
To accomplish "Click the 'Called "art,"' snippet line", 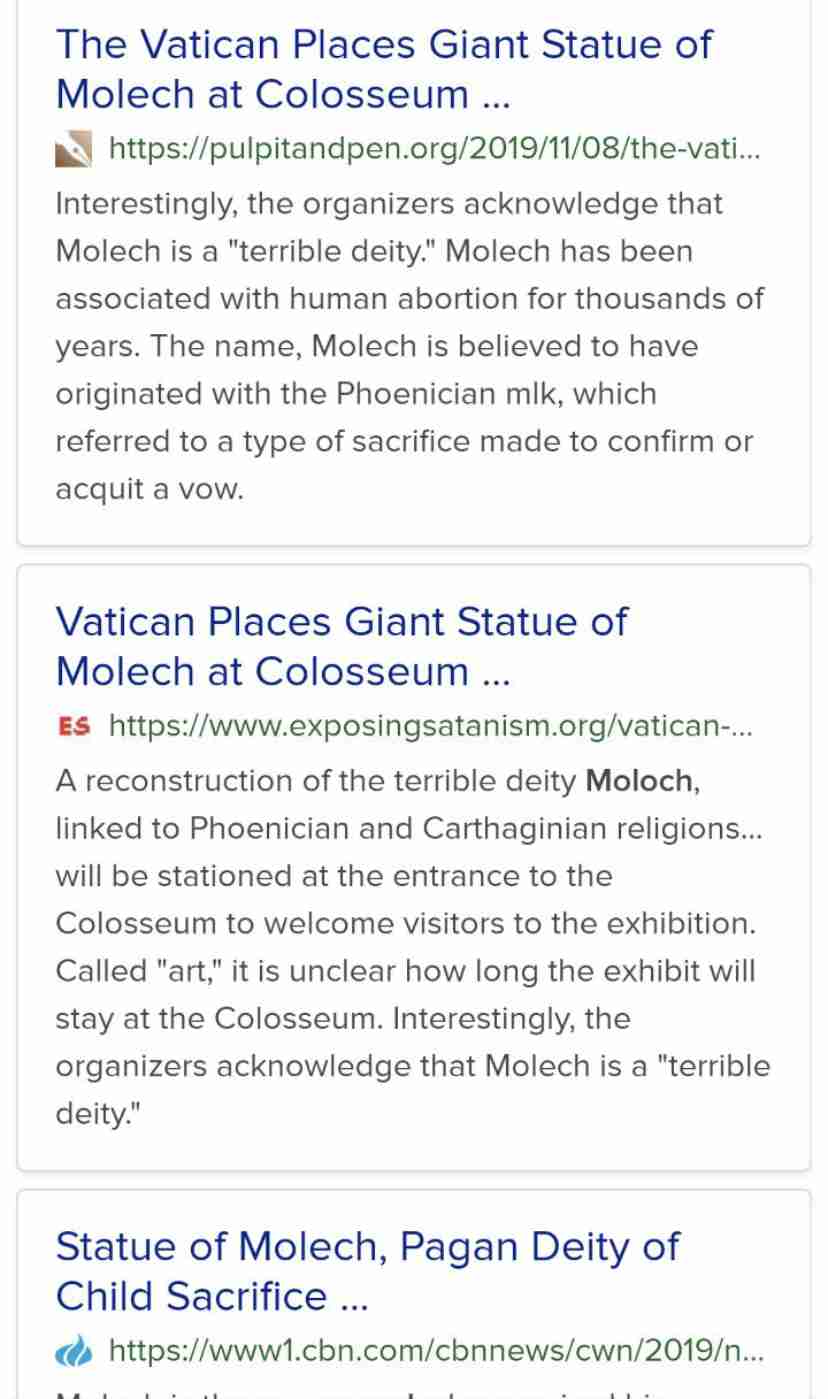I will pyautogui.click(x=405, y=970).
